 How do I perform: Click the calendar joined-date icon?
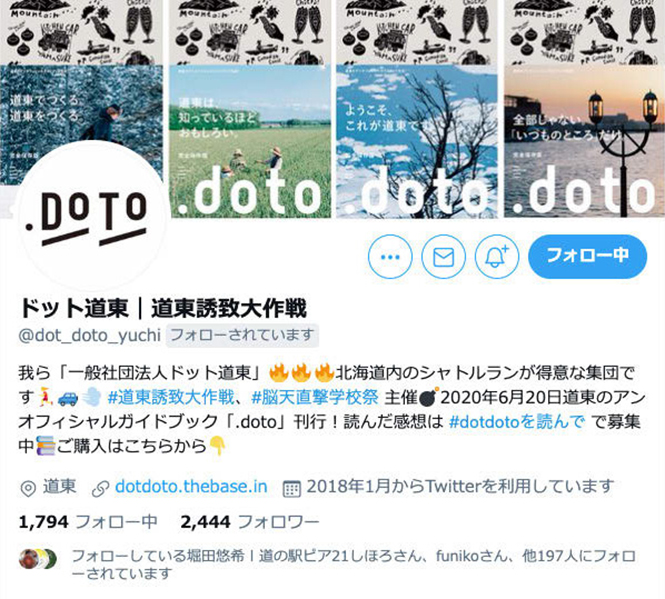click(x=292, y=489)
